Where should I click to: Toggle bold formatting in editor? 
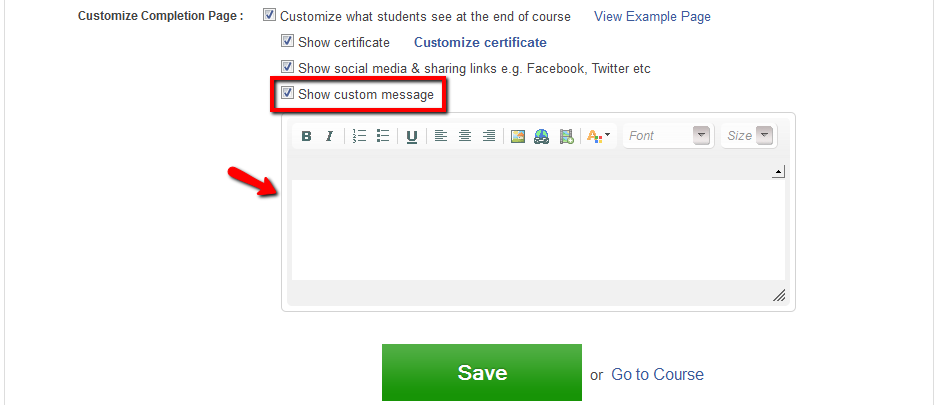tap(306, 136)
